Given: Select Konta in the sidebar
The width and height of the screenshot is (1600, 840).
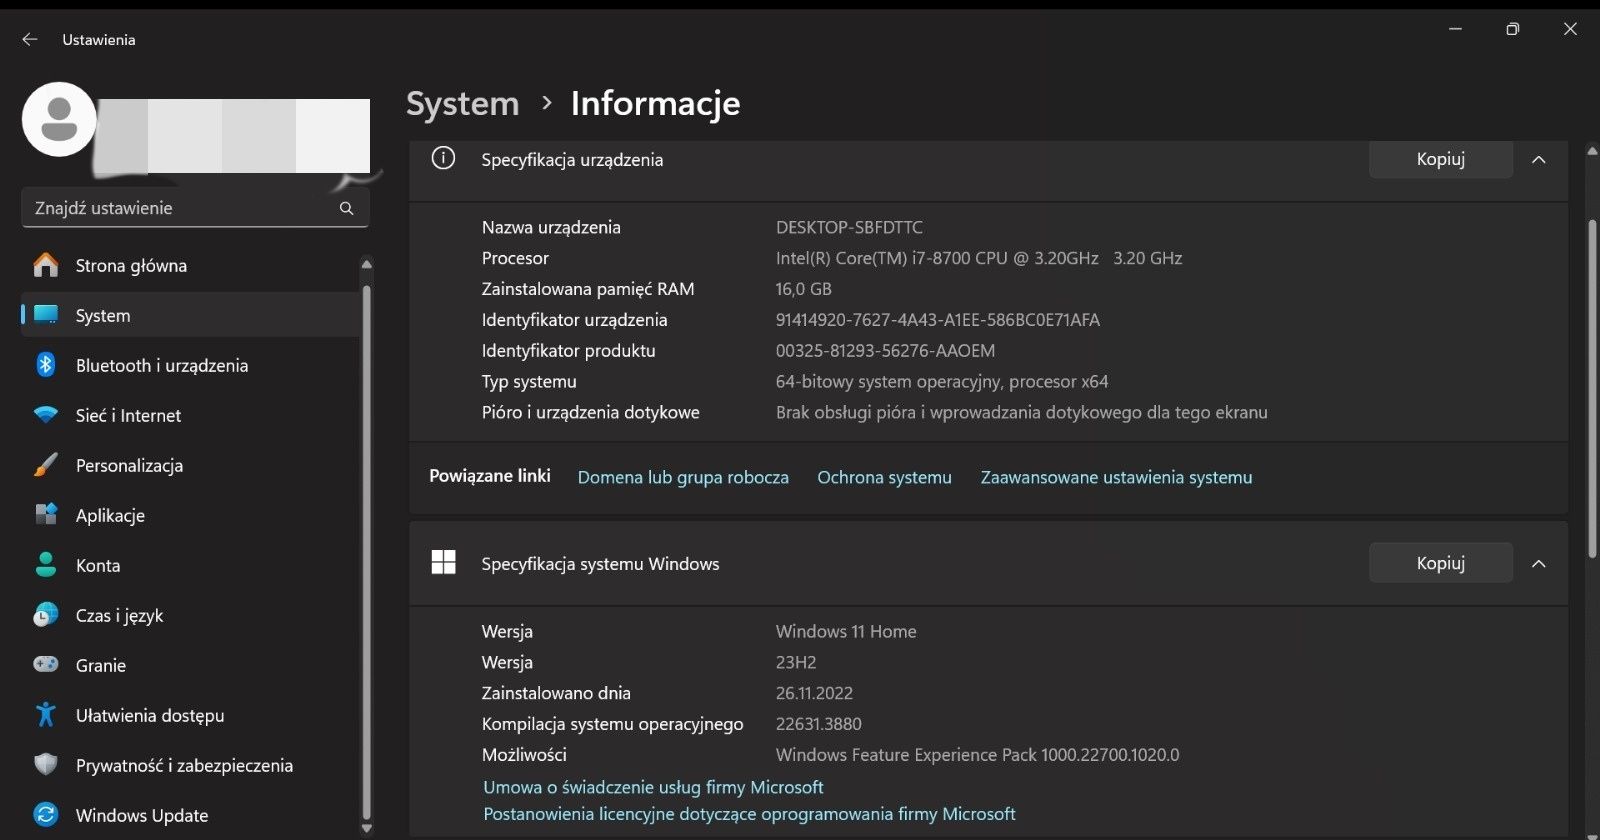Looking at the screenshot, I should pos(190,565).
